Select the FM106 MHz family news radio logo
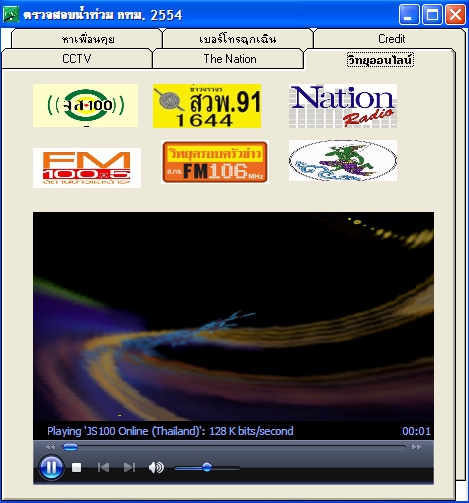The image size is (469, 503). coord(215,162)
